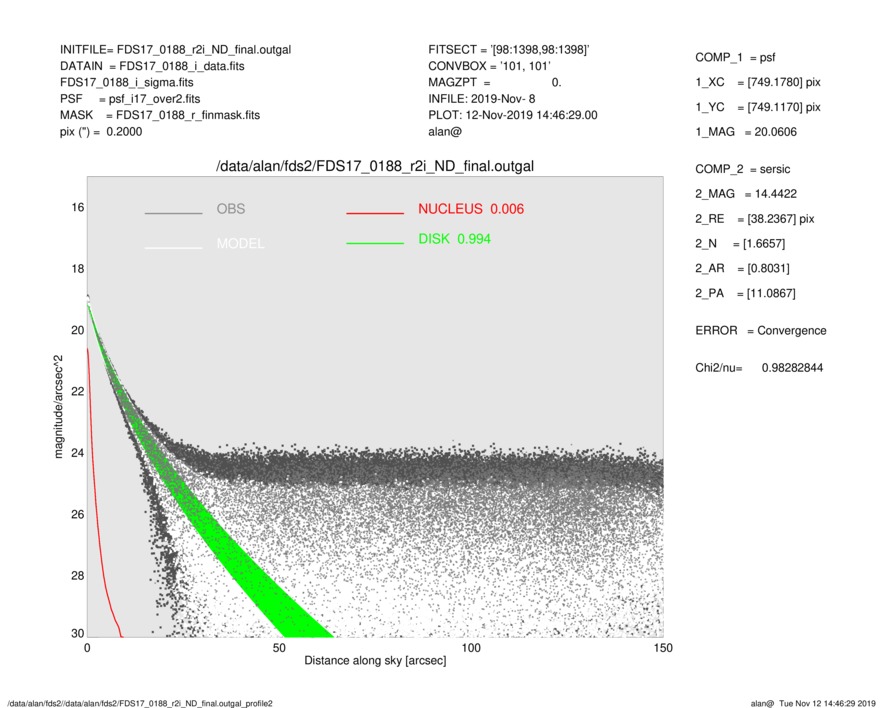Click the ERROR = Convergence text
885x708 pixels.
[761, 331]
